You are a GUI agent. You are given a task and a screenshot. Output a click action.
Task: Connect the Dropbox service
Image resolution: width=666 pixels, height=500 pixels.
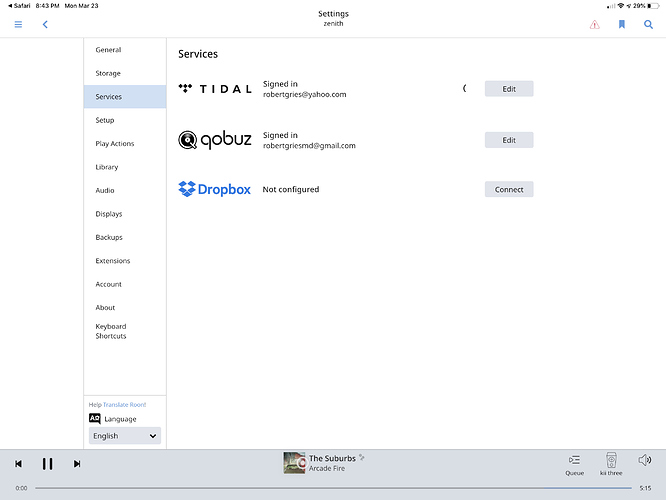[509, 189]
